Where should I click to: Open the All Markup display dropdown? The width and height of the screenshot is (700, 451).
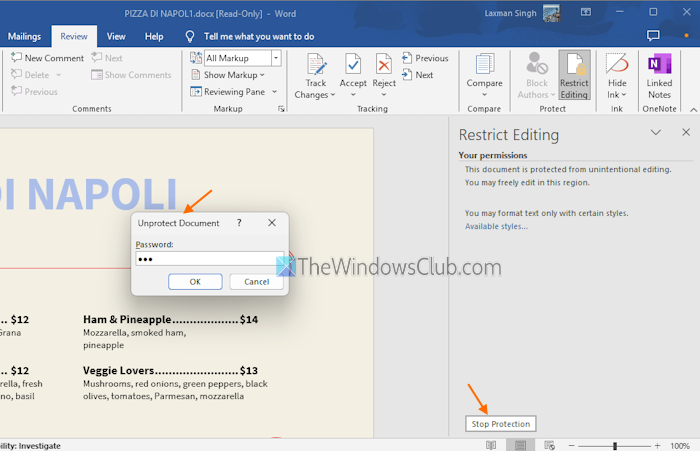pyautogui.click(x=276, y=58)
